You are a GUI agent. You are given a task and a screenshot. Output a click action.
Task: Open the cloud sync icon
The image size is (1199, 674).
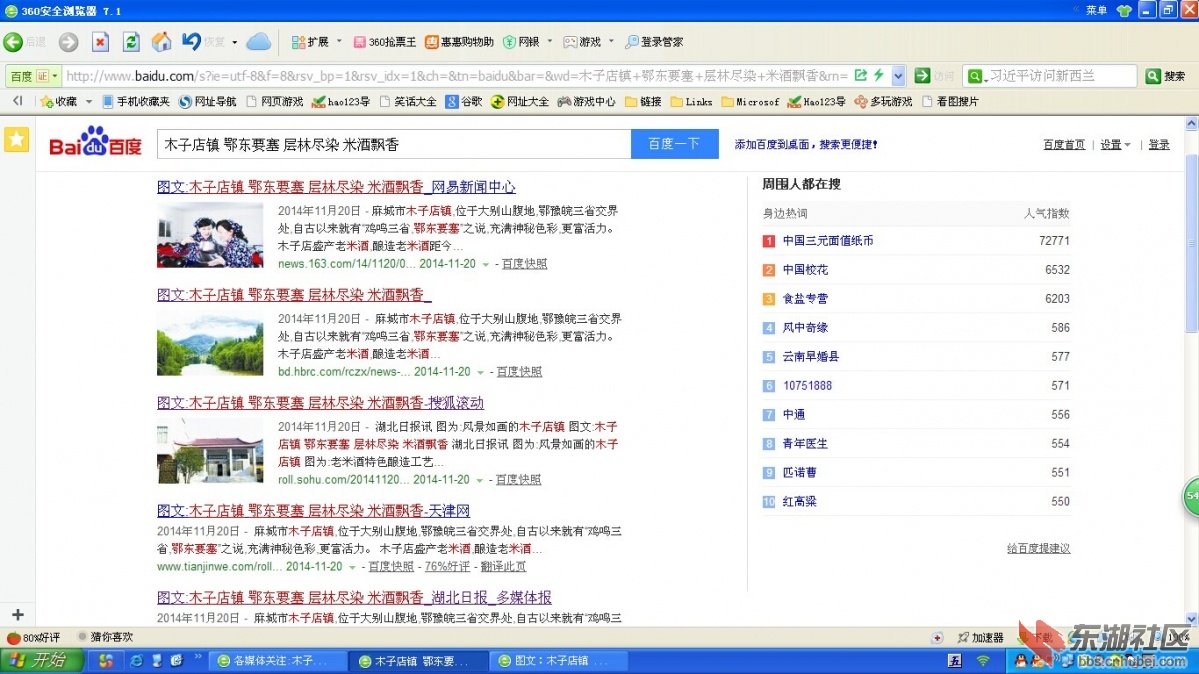click(258, 42)
